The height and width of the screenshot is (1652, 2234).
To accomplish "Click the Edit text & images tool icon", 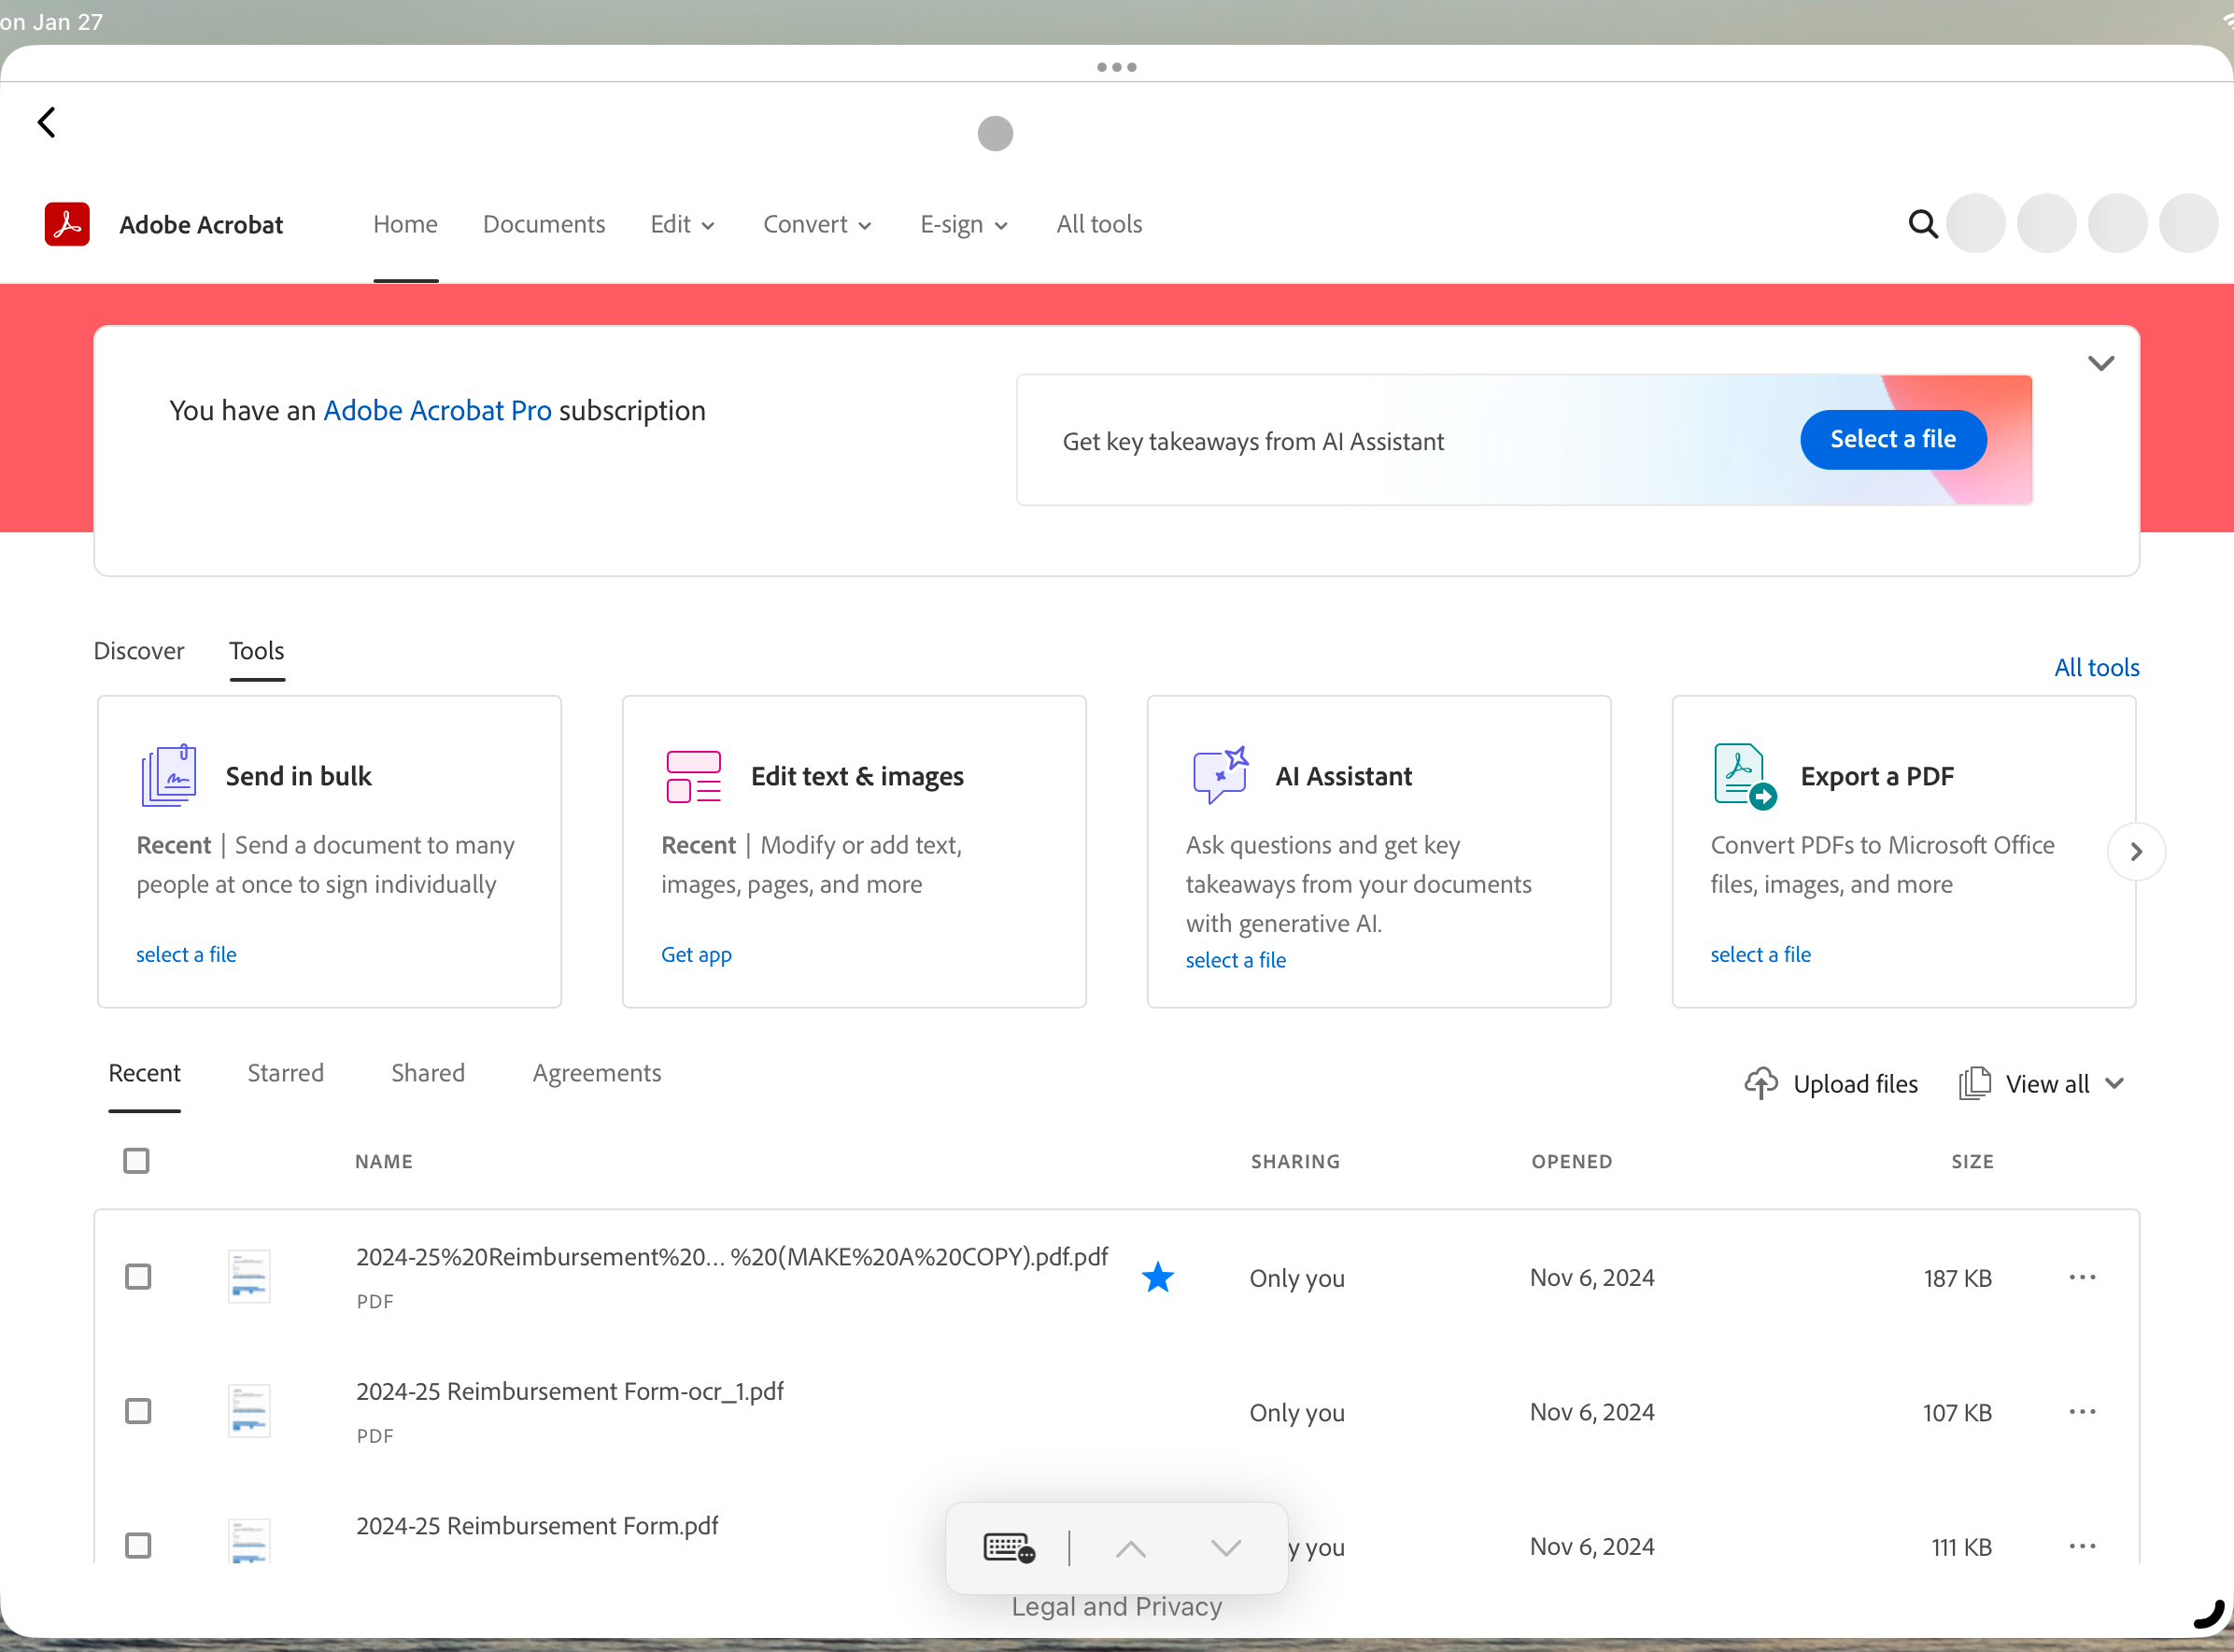I will [694, 775].
